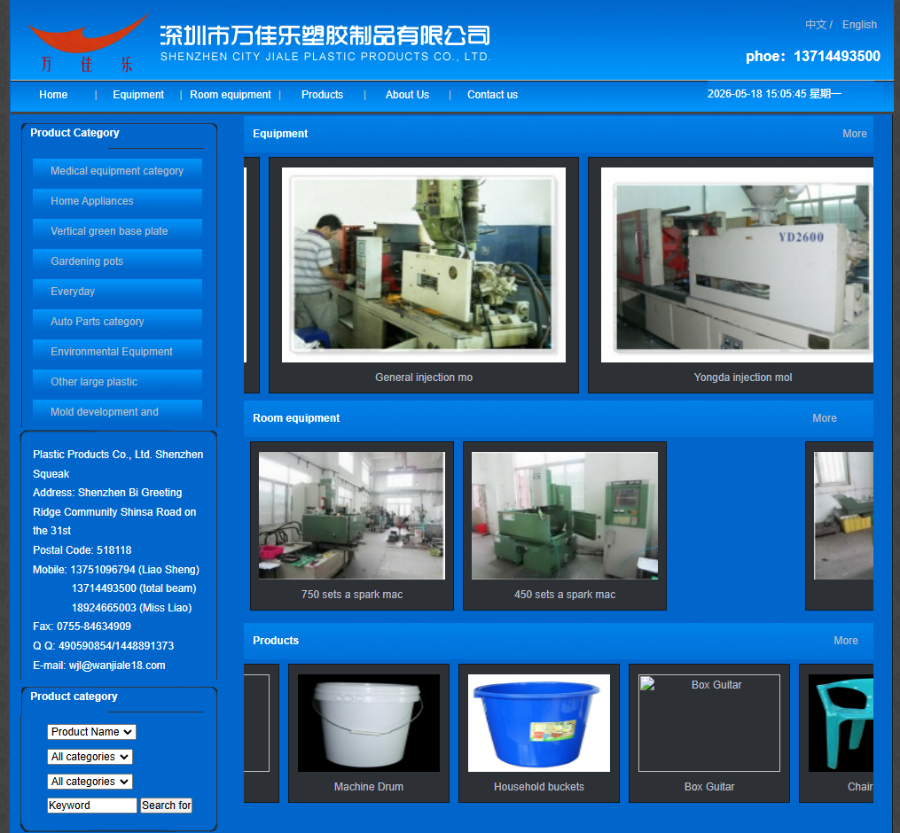This screenshot has height=833, width=900.
Task: Go to Room equipment in the navigation bar
Action: click(230, 95)
